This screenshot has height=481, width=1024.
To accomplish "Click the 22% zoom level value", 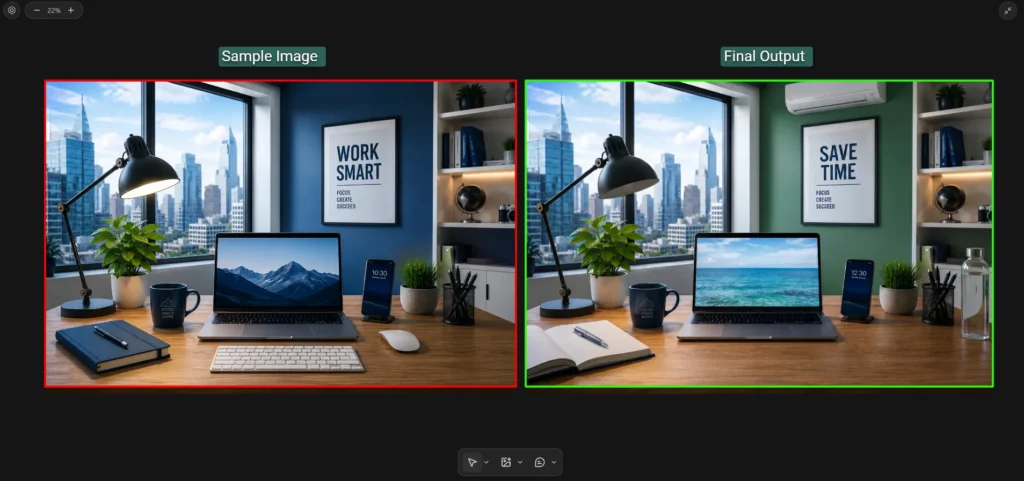I will 54,10.
